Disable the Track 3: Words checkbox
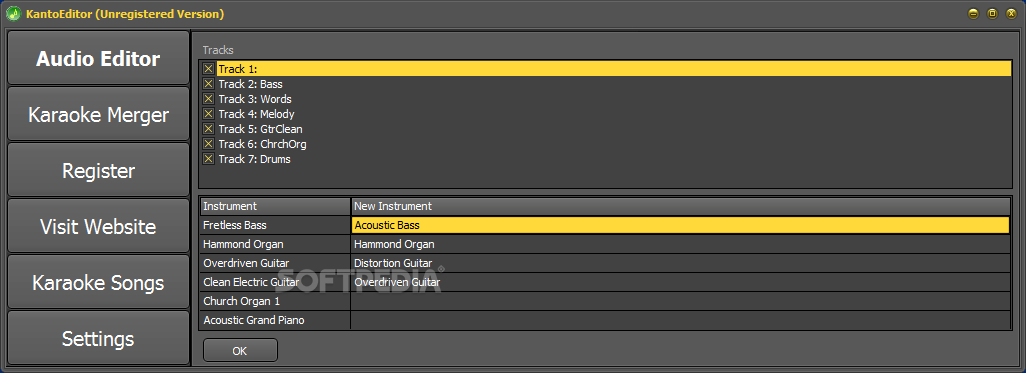 [x=209, y=99]
